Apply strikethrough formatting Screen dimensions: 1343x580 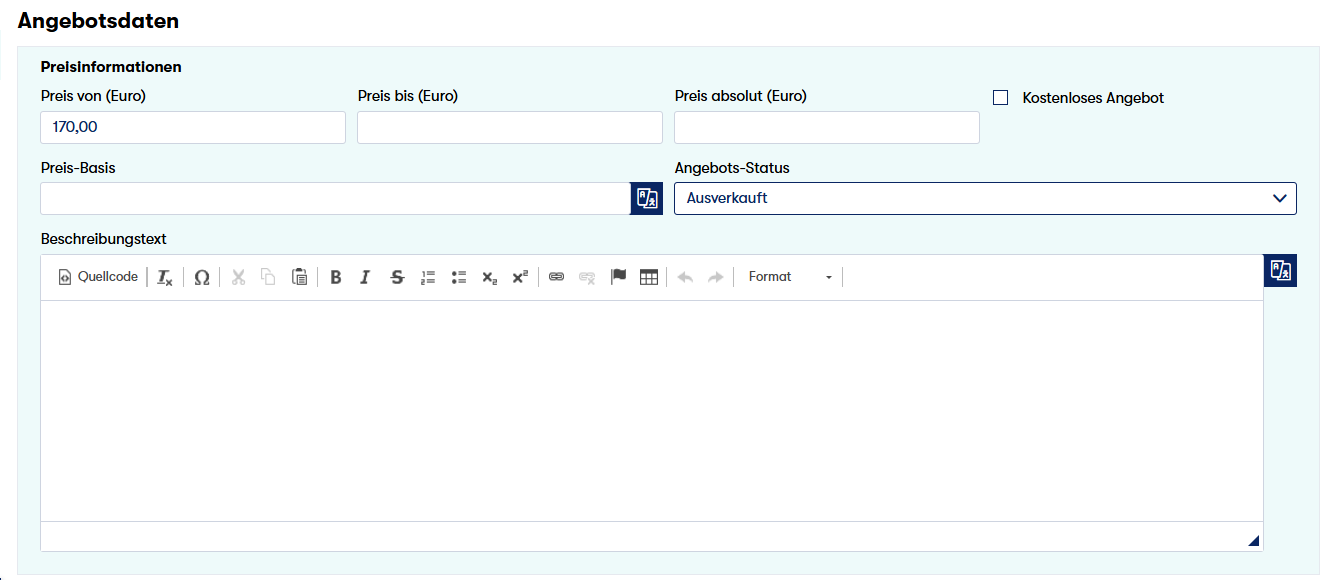(x=397, y=278)
